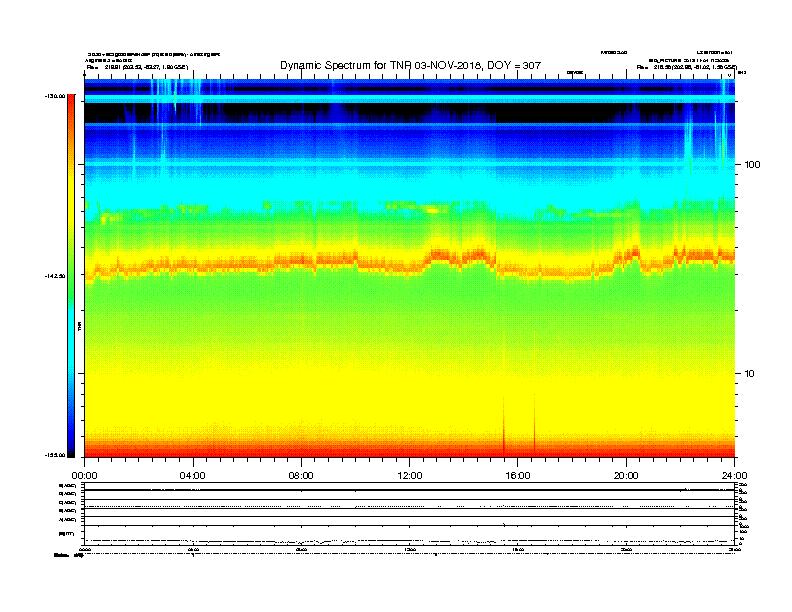
Task: Click the lower strip-chart housekeeping panel
Action: click(x=410, y=514)
